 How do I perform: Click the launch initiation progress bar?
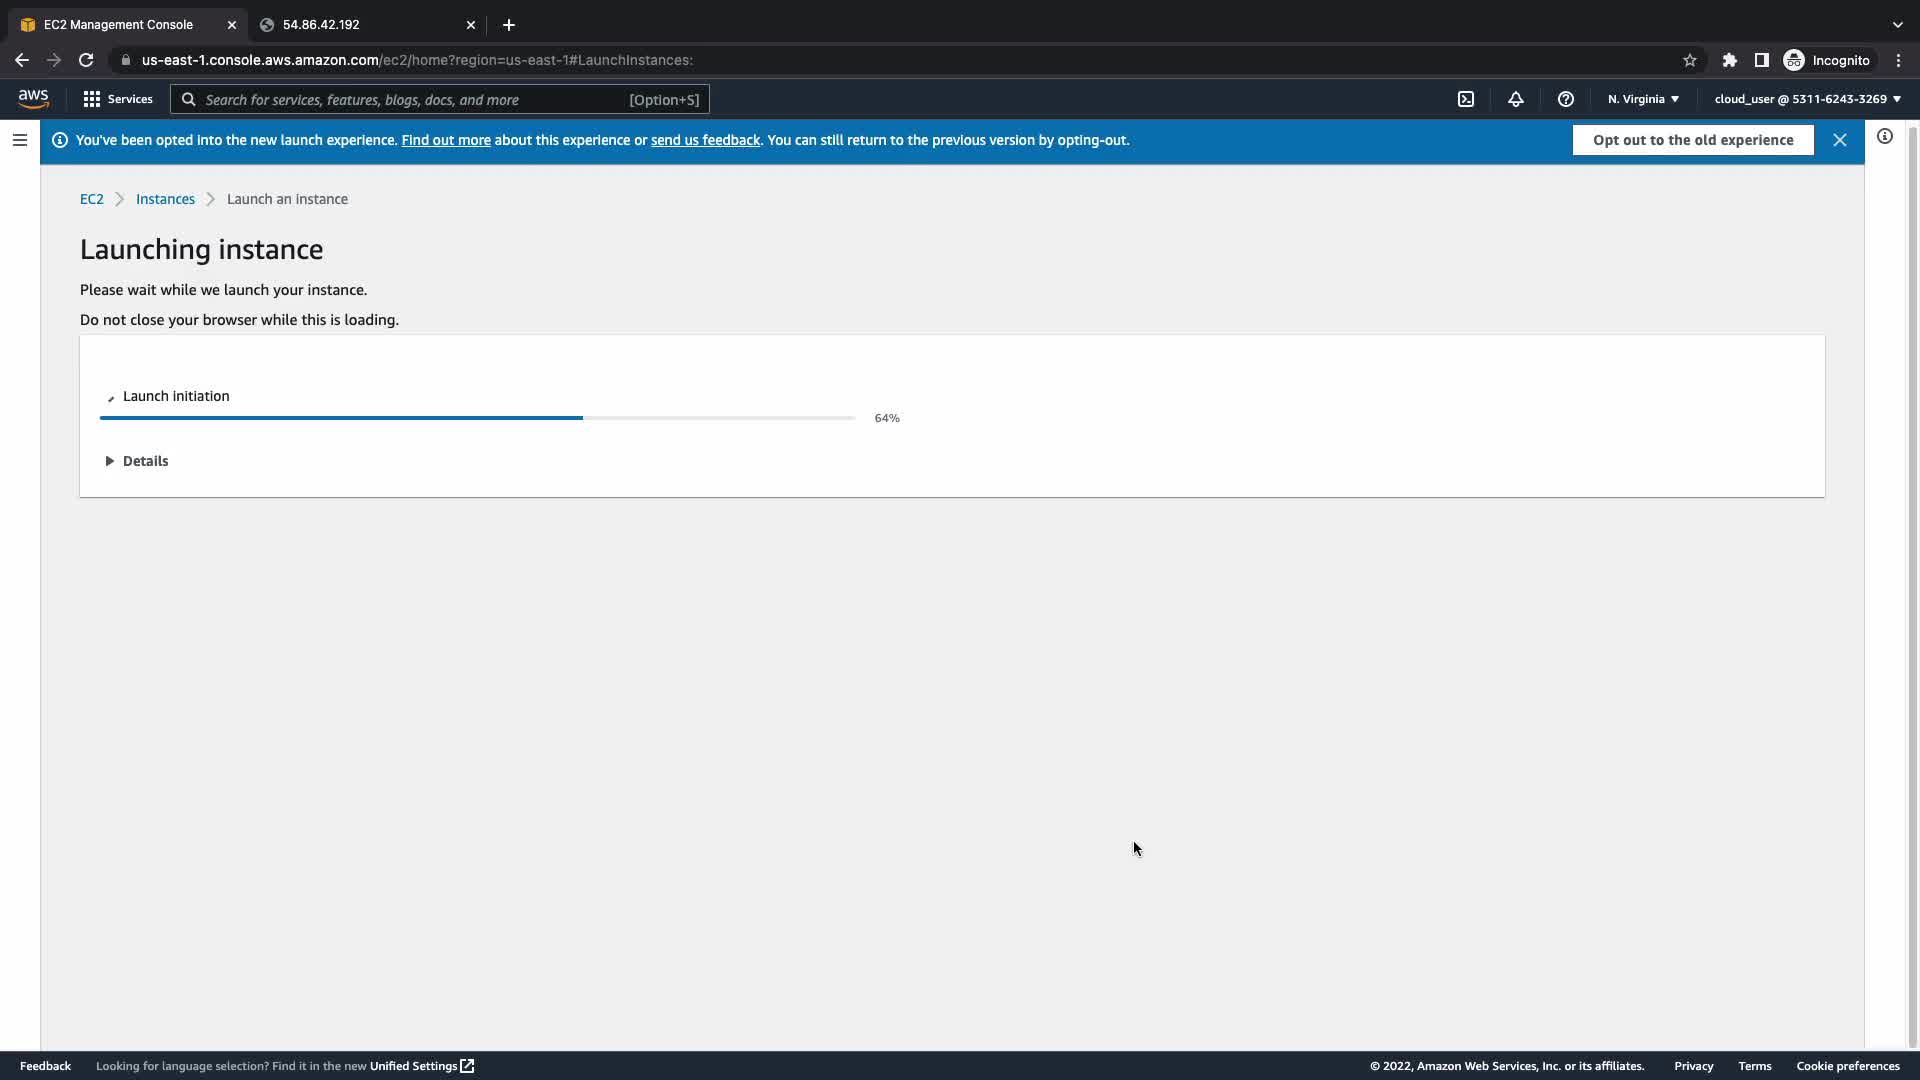click(x=477, y=418)
